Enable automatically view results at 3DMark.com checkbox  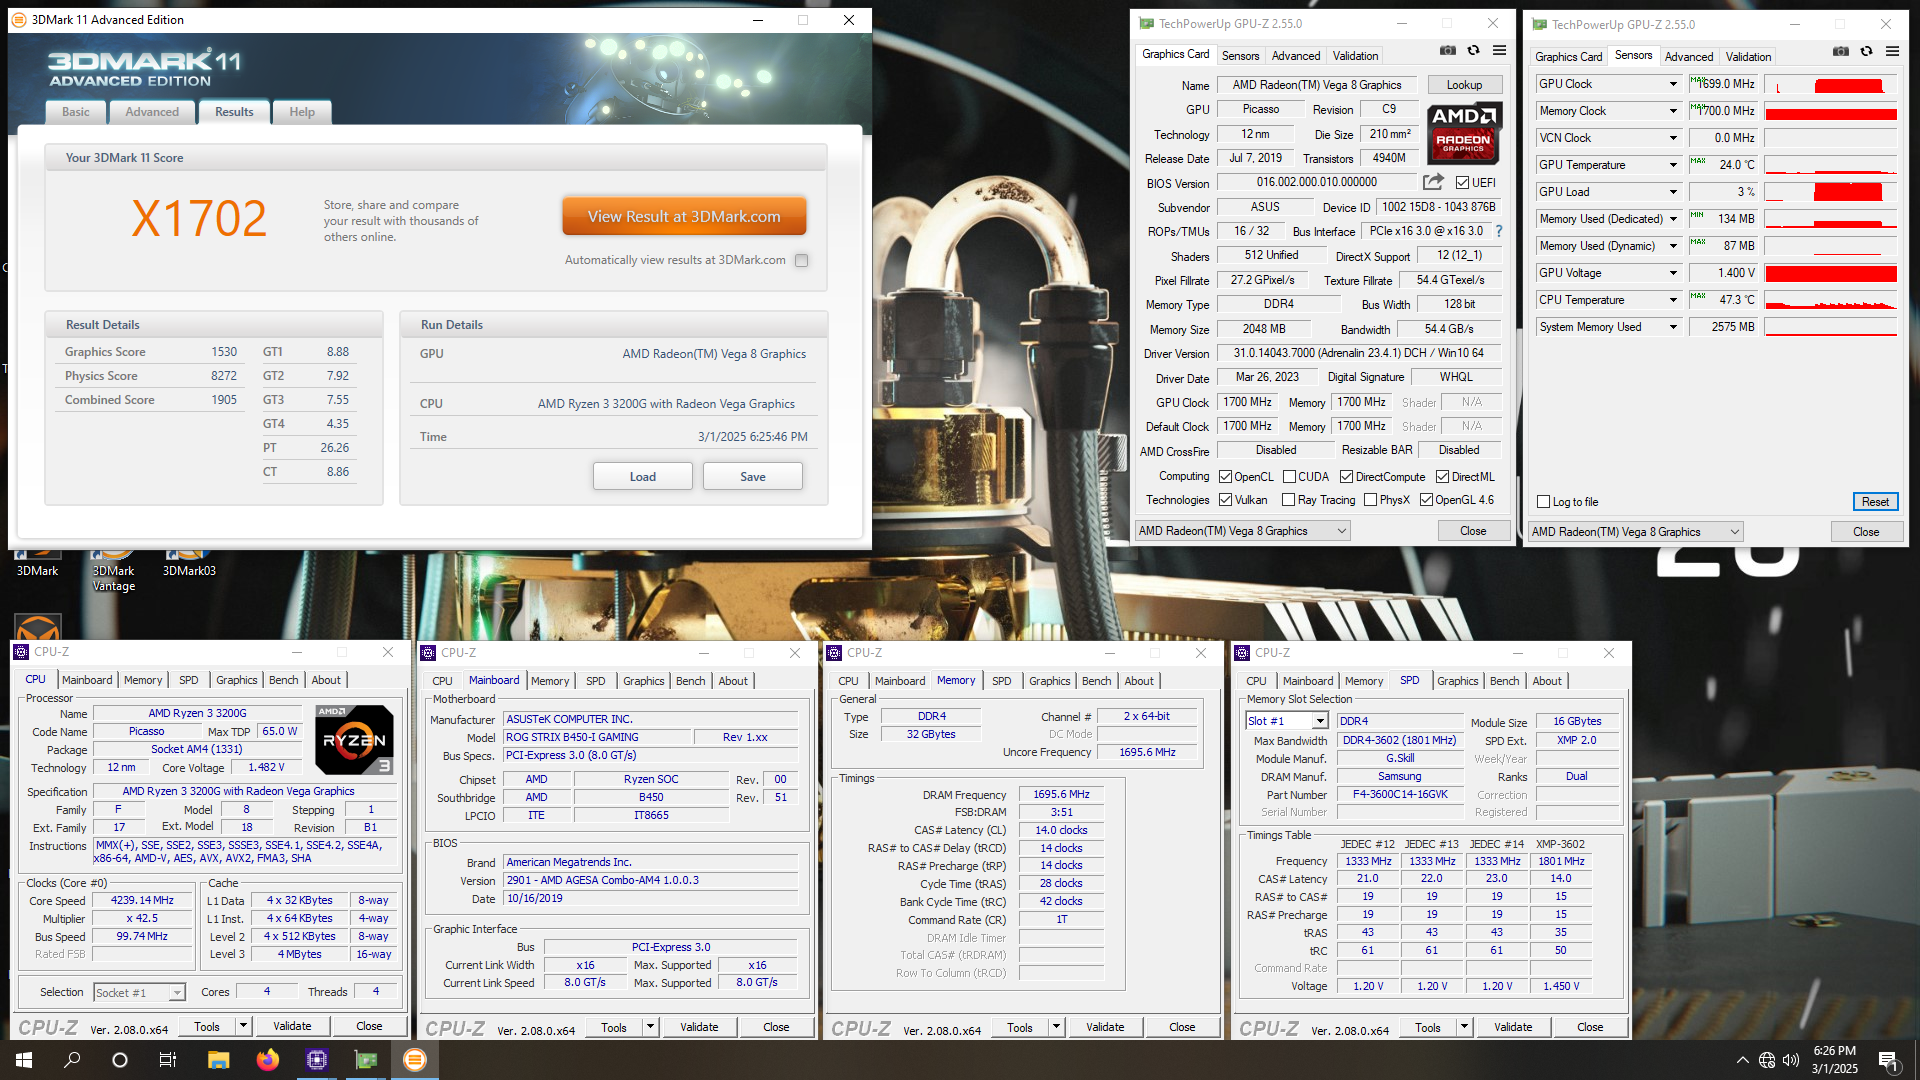(x=801, y=261)
